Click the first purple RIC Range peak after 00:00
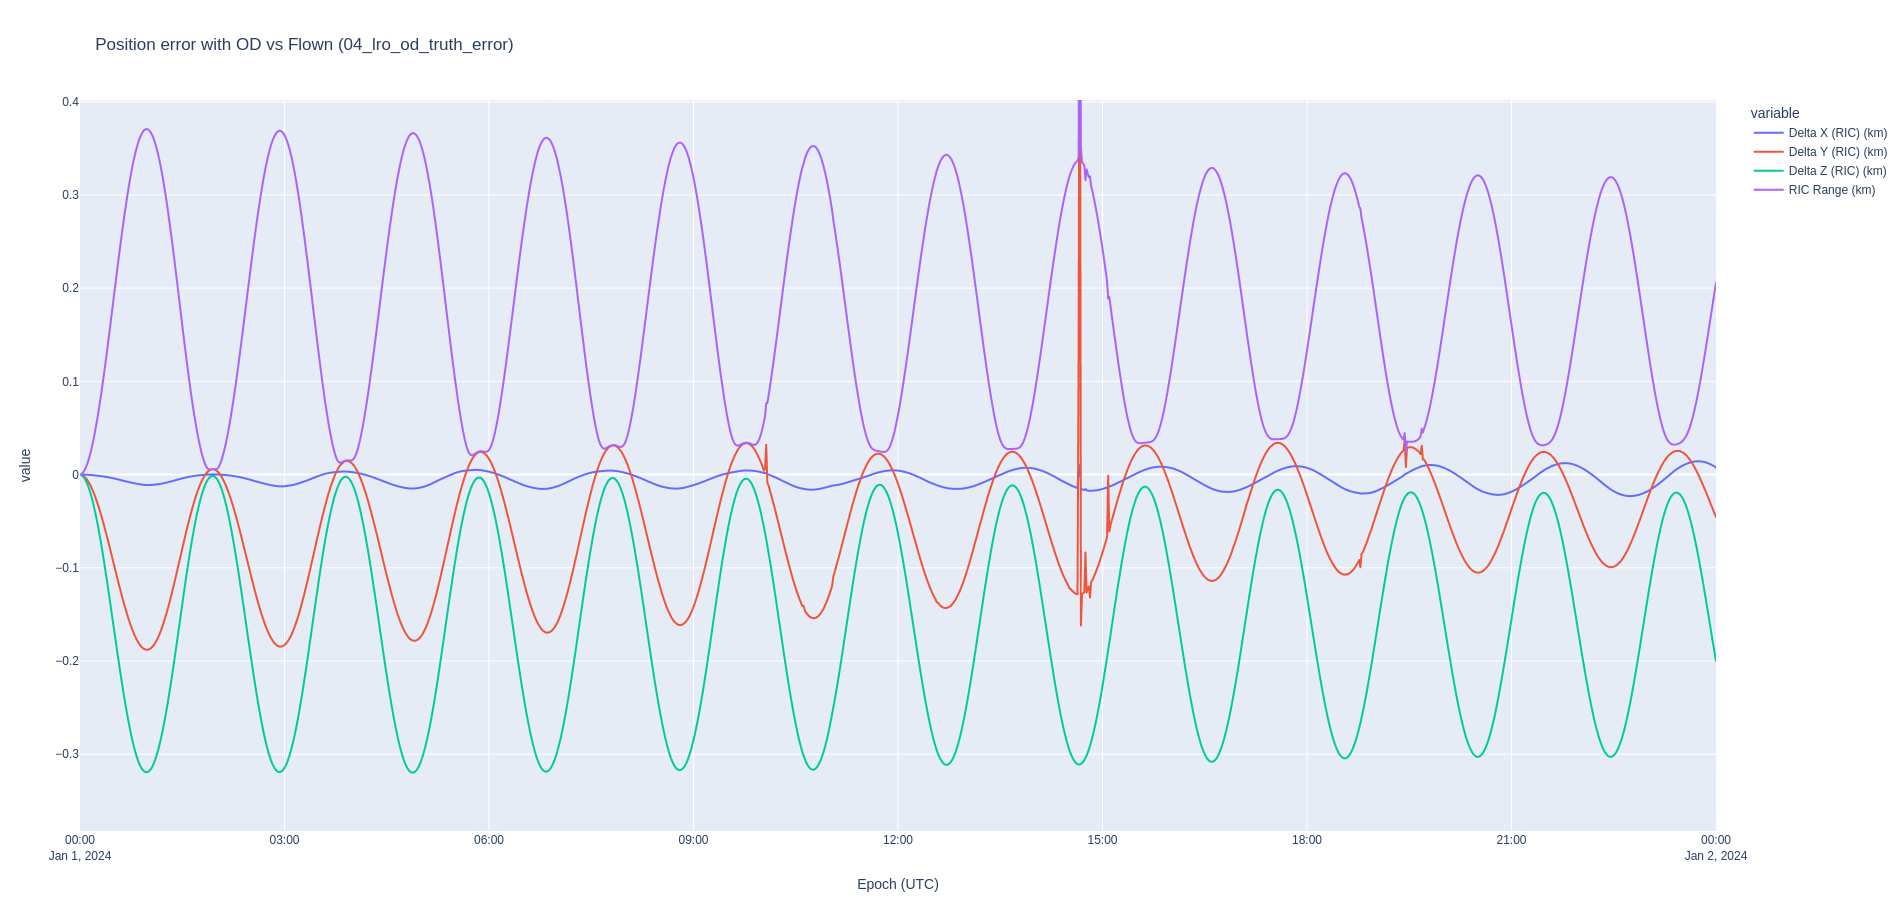Image resolution: width=1904 pixels, height=911 pixels. 147,129
